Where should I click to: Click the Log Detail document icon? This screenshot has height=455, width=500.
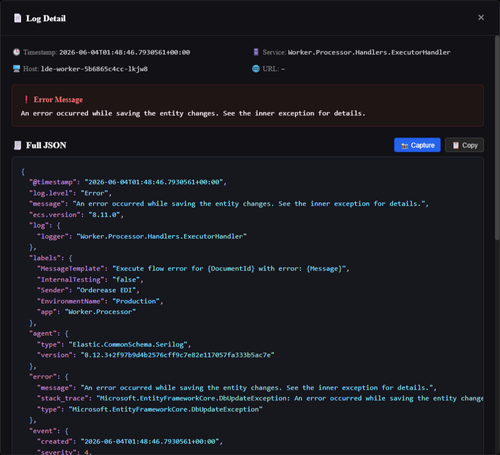coord(17,18)
